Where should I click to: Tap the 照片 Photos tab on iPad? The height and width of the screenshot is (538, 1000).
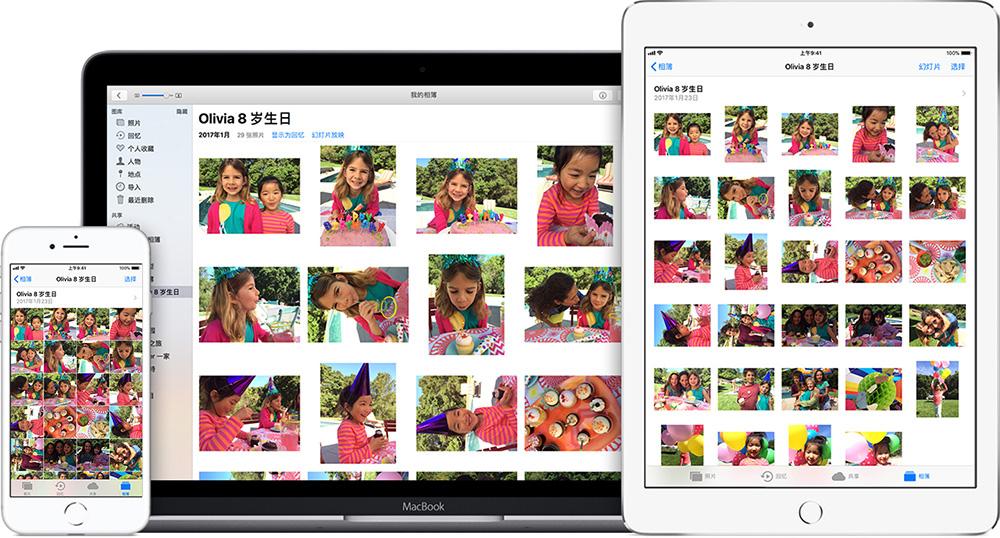[x=703, y=476]
